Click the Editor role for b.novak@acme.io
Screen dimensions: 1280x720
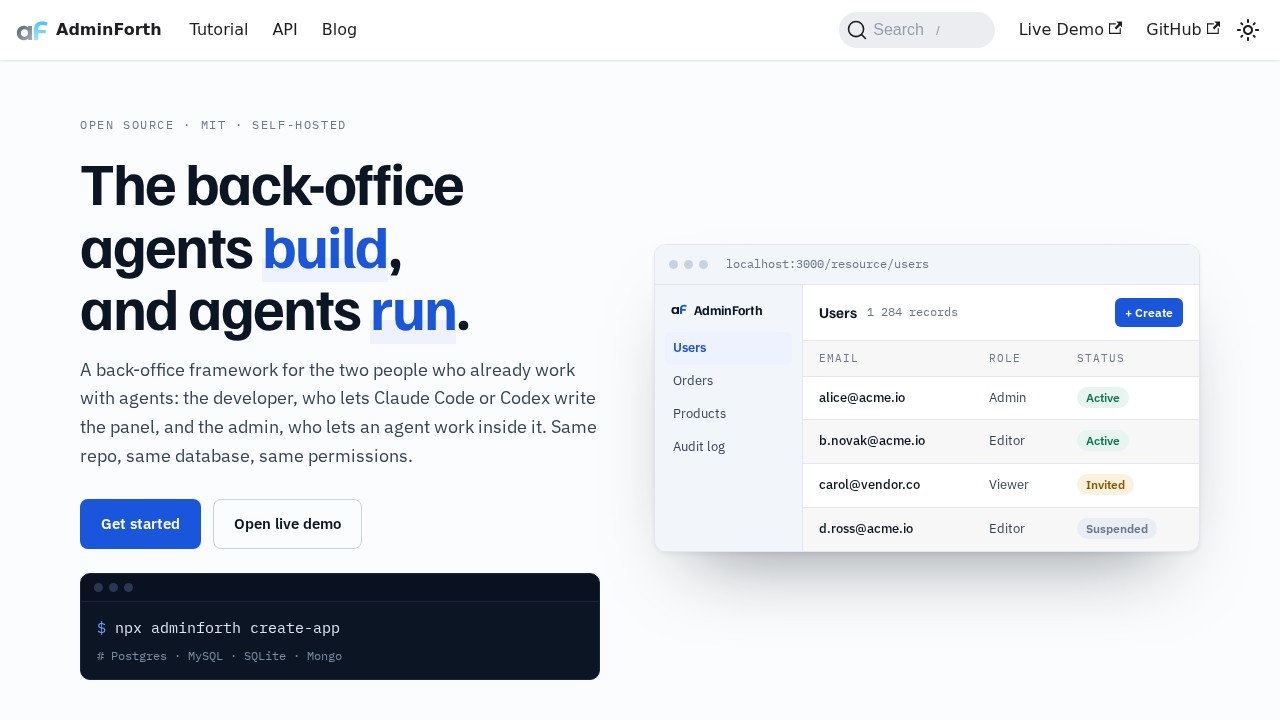click(x=1007, y=441)
